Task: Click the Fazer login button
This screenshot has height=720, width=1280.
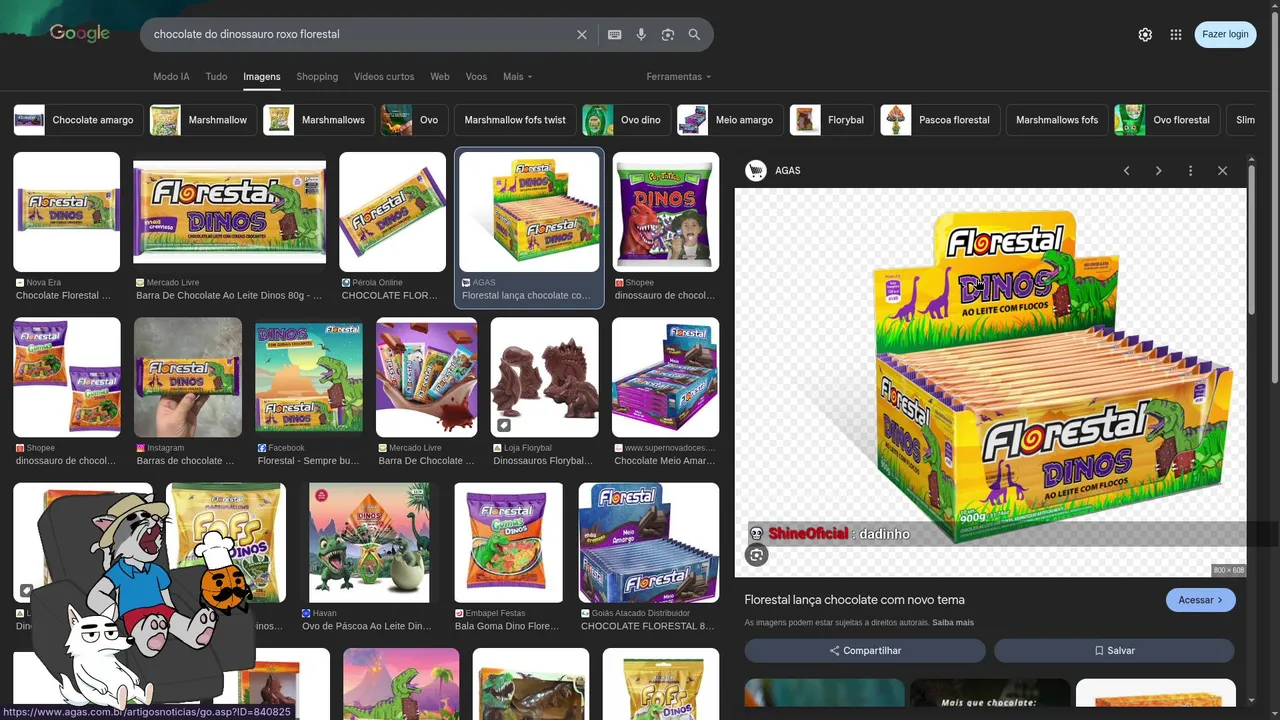Action: tap(1225, 34)
